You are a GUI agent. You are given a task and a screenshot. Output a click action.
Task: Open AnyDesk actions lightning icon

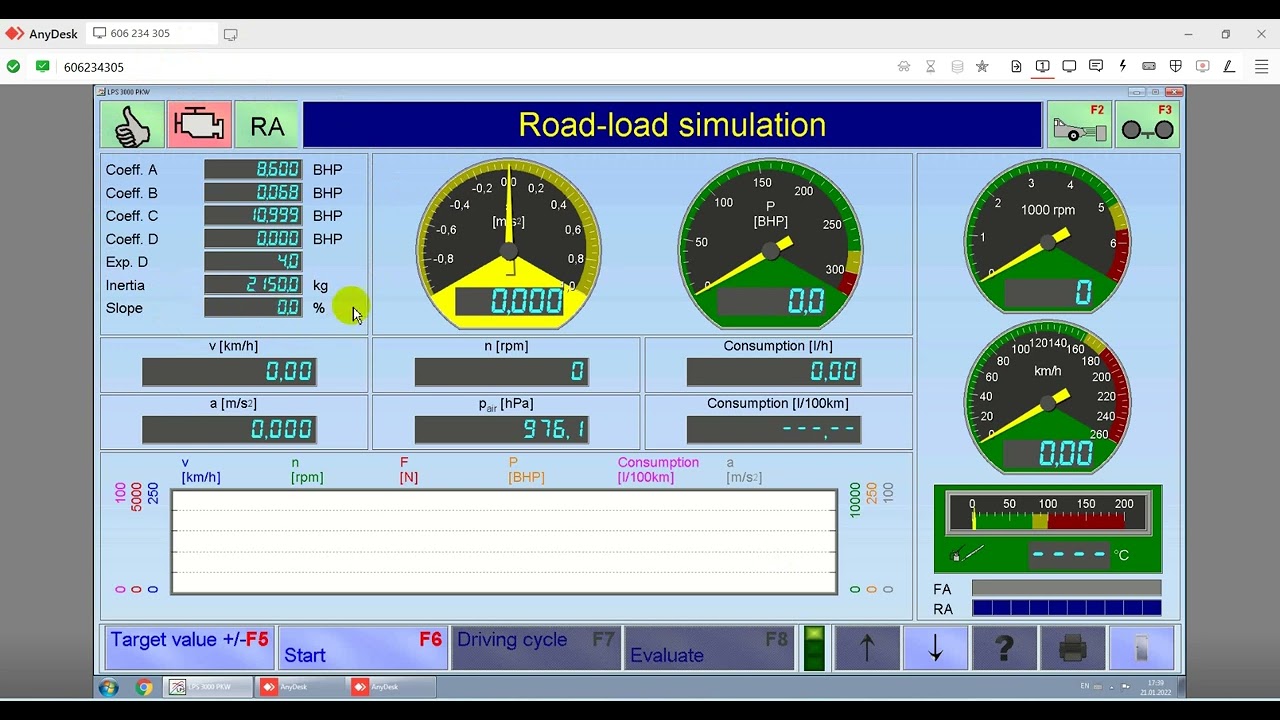tap(1123, 66)
